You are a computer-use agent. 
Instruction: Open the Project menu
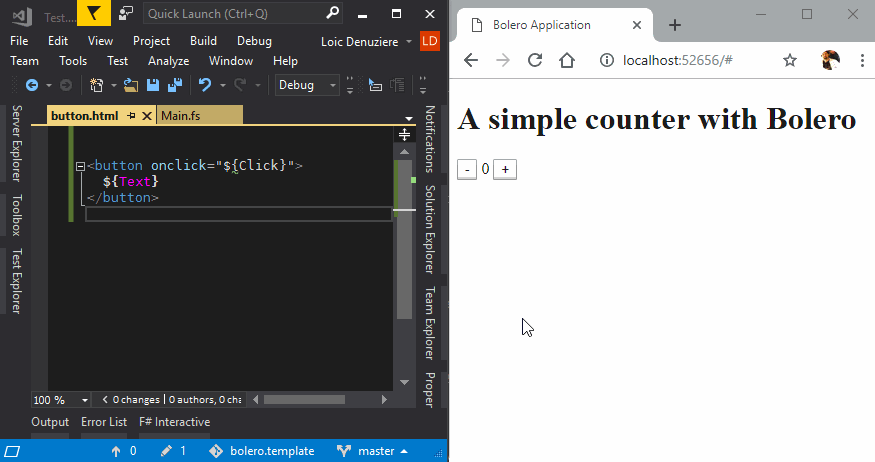[x=151, y=41]
